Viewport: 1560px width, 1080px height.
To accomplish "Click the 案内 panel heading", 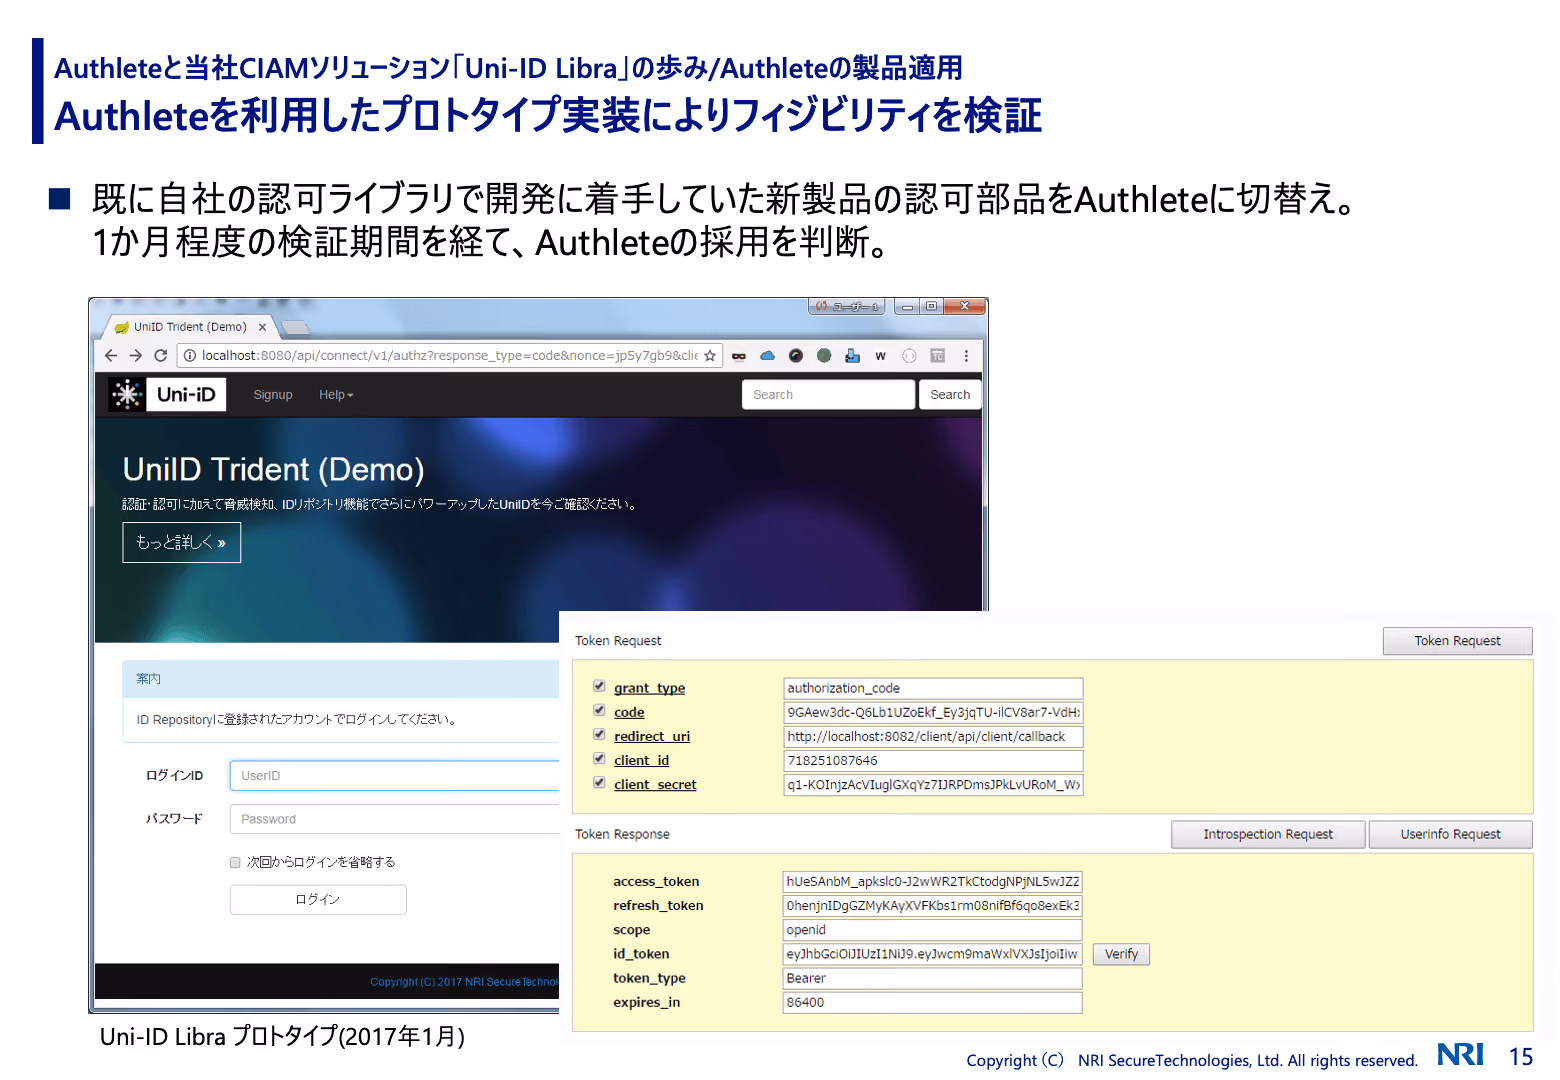I will pos(148,679).
